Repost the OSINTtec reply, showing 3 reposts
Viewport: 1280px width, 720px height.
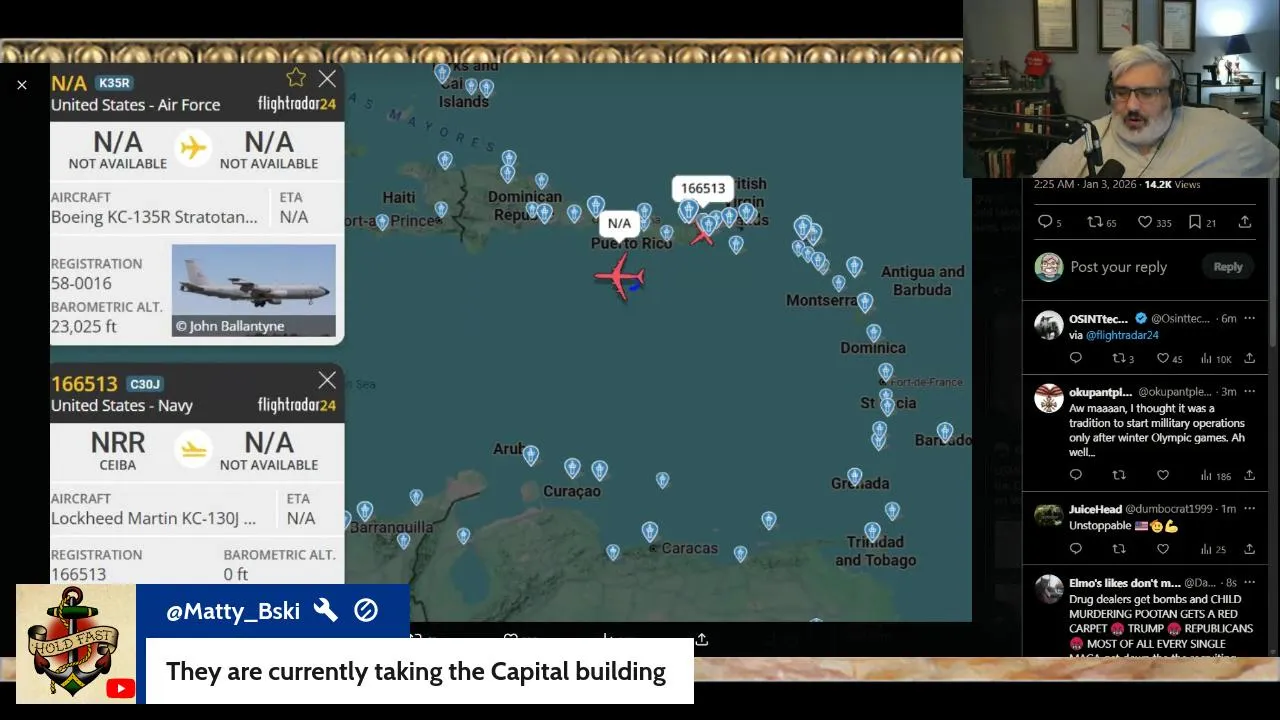(x=1123, y=358)
